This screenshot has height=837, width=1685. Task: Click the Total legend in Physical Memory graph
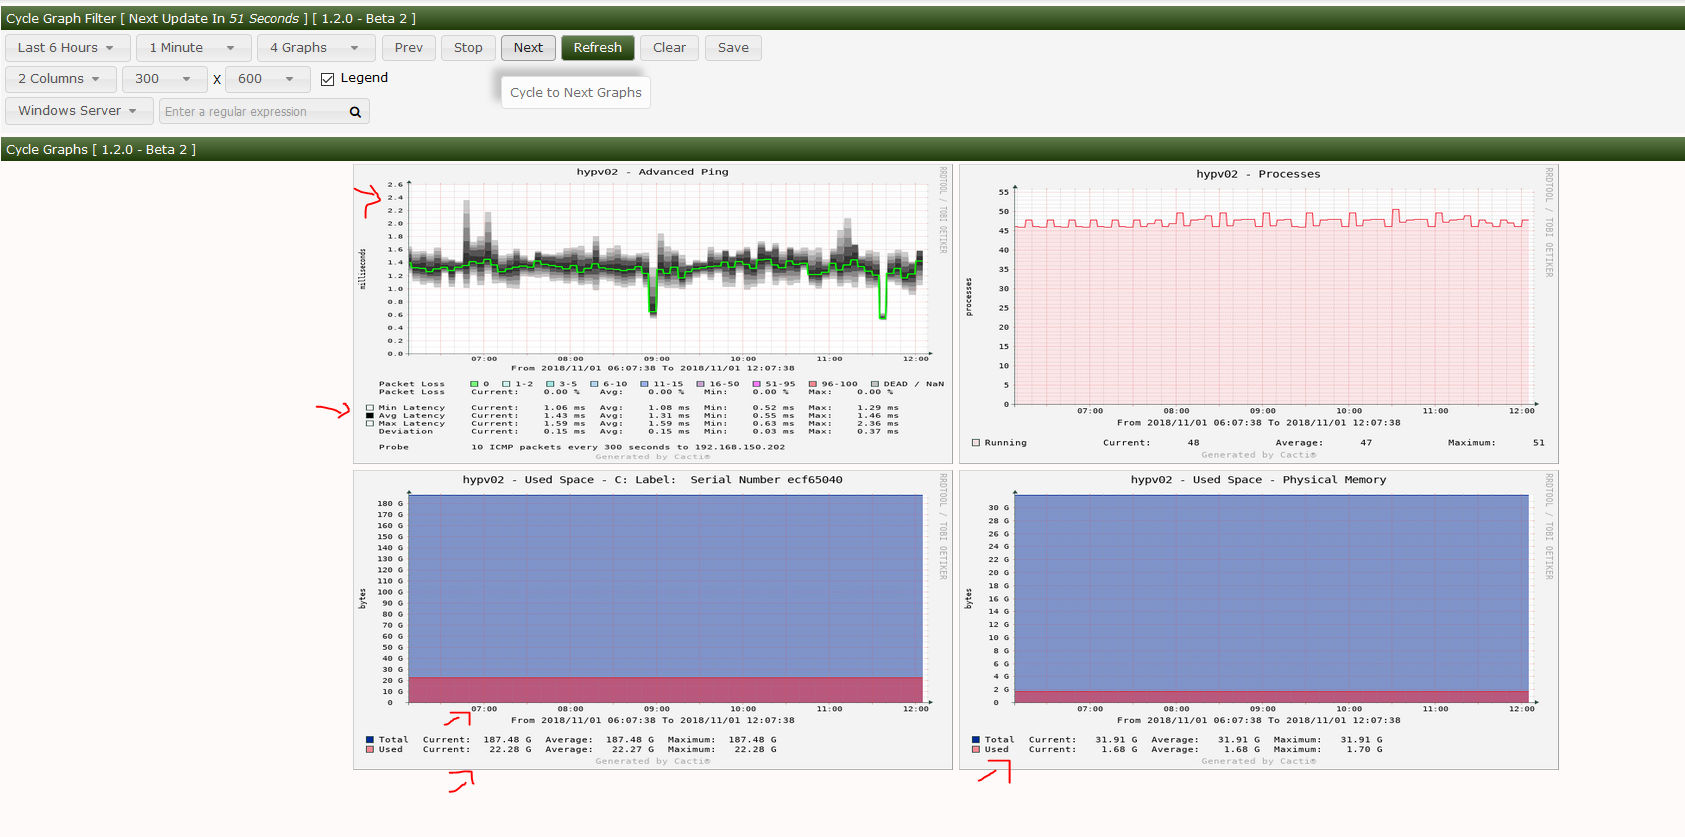click(x=993, y=740)
